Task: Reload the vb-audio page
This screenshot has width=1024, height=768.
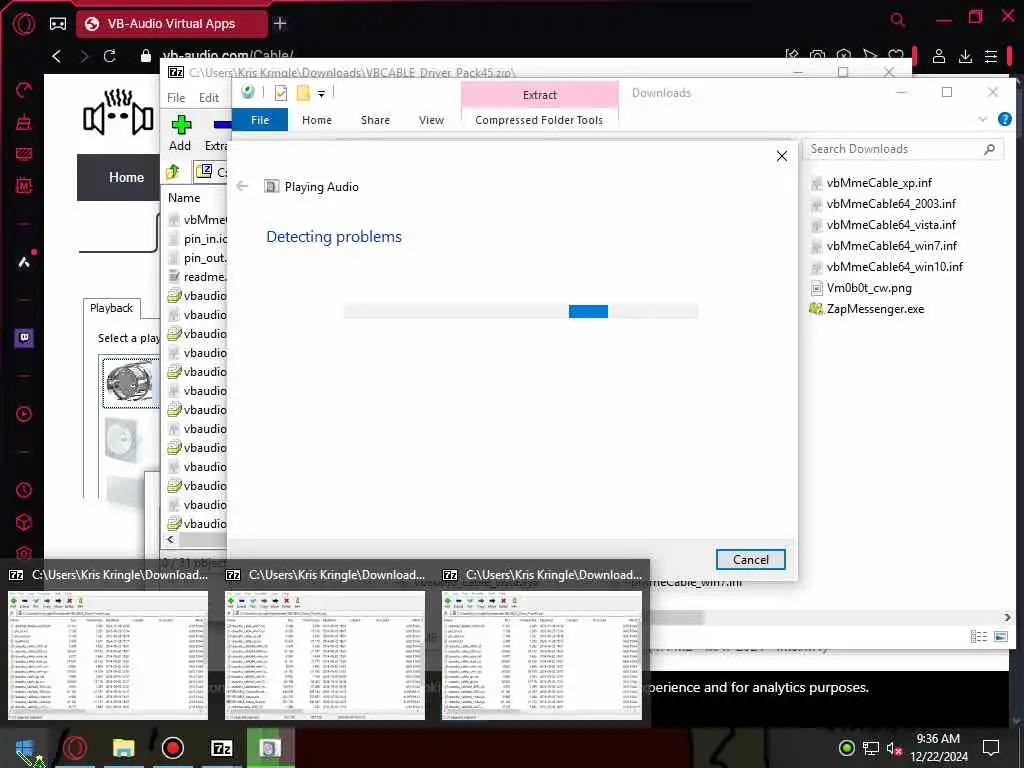Action: (x=110, y=56)
